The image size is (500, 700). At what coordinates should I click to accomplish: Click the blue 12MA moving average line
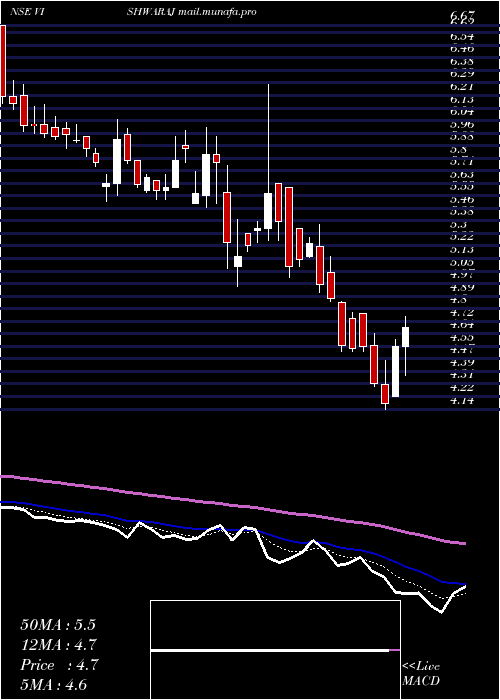click(x=233, y=531)
